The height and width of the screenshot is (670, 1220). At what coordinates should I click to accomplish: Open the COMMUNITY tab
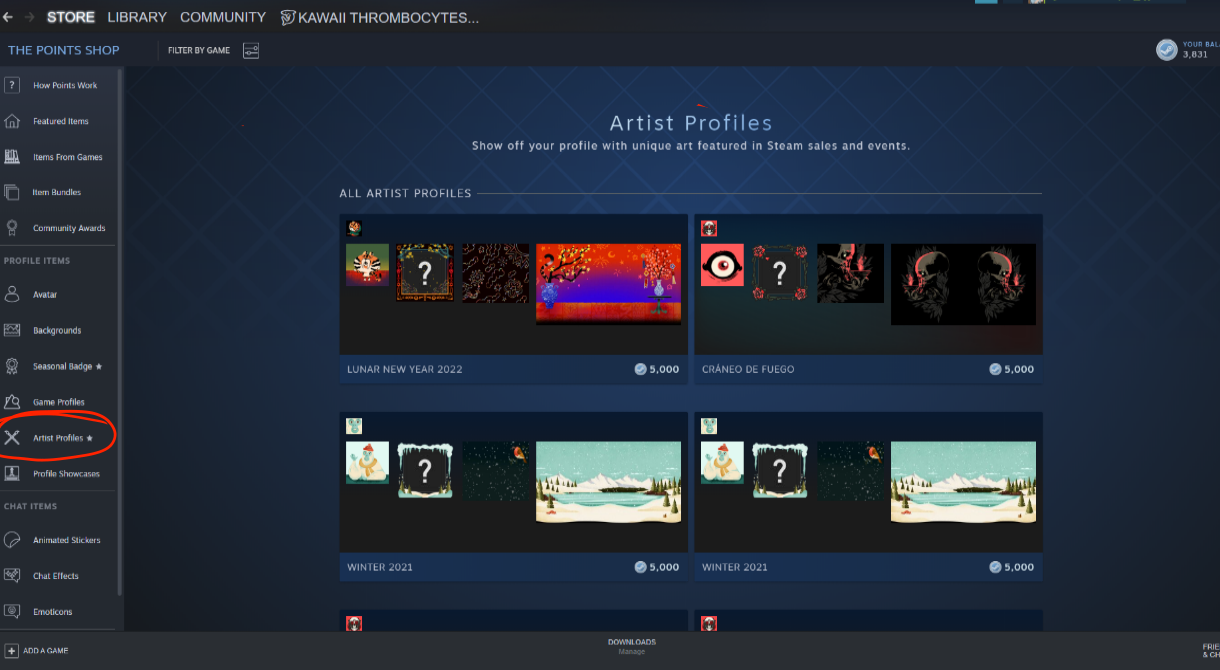[223, 17]
